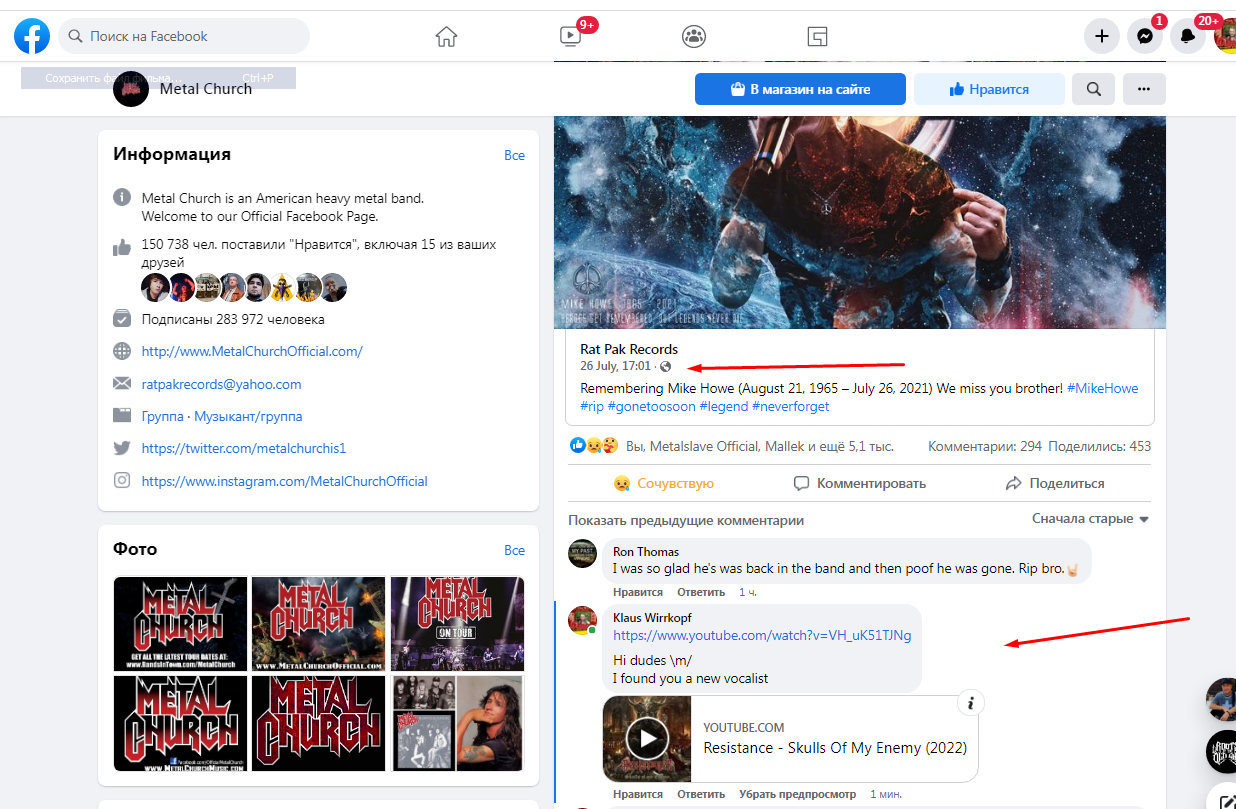Click Metal Church page avatar in header
Screen dimensions: 1236x809
(x=130, y=89)
